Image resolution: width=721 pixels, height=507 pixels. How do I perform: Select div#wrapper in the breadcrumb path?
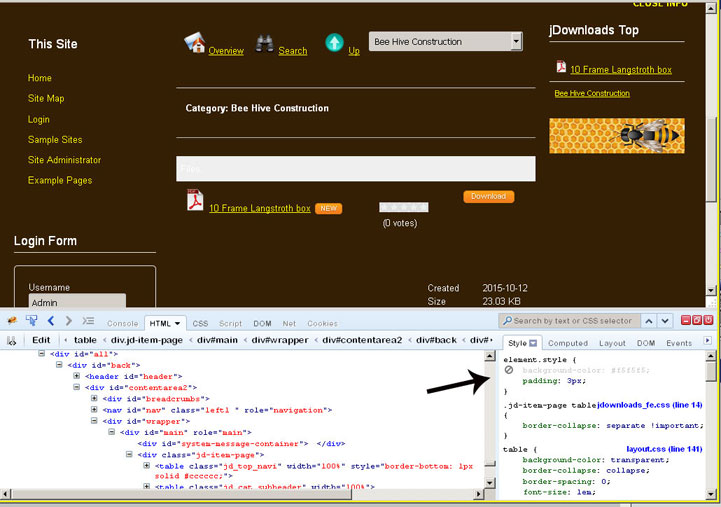click(280, 340)
